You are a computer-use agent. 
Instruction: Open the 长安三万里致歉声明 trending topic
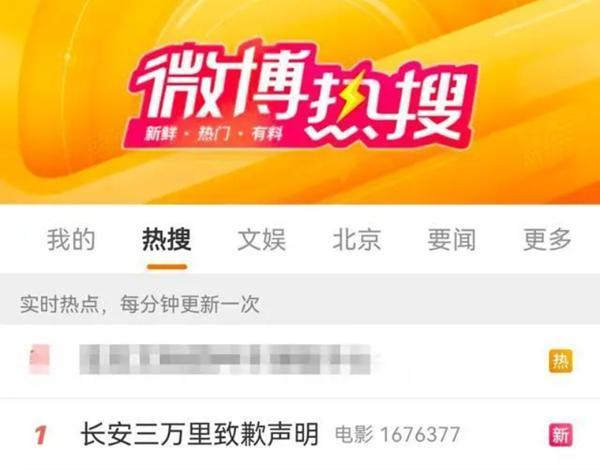200,434
